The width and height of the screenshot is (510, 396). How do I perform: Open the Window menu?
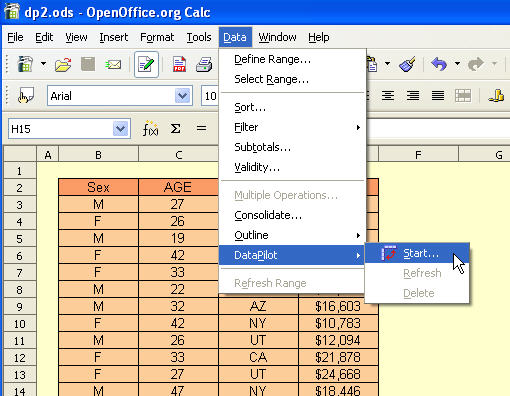click(x=277, y=37)
